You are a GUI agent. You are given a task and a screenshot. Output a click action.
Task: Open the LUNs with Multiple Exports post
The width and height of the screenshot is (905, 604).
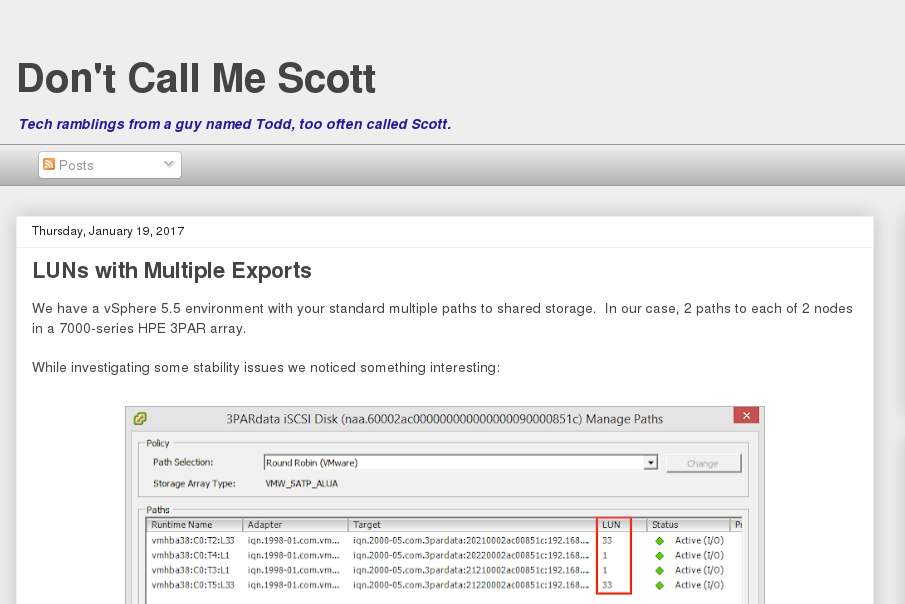click(x=172, y=270)
